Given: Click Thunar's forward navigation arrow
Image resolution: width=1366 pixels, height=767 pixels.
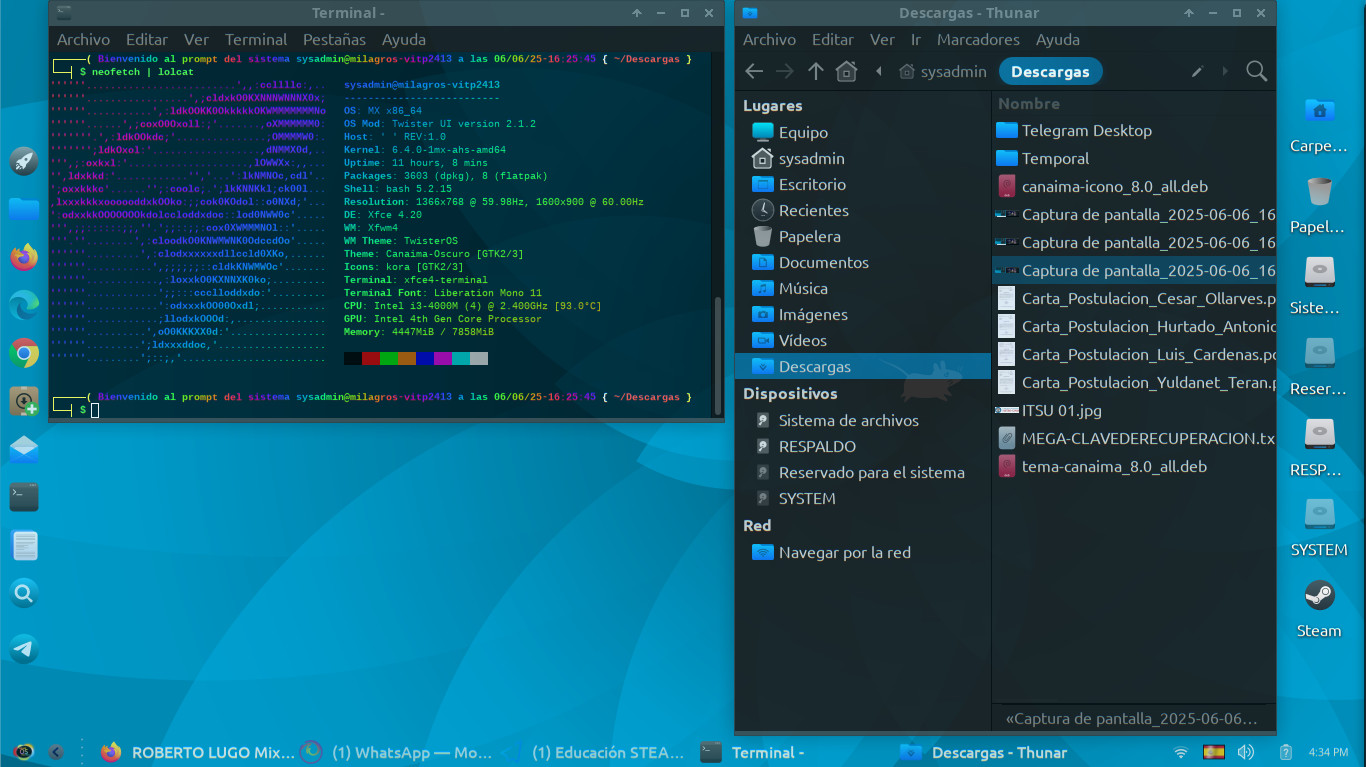Looking at the screenshot, I should [785, 71].
